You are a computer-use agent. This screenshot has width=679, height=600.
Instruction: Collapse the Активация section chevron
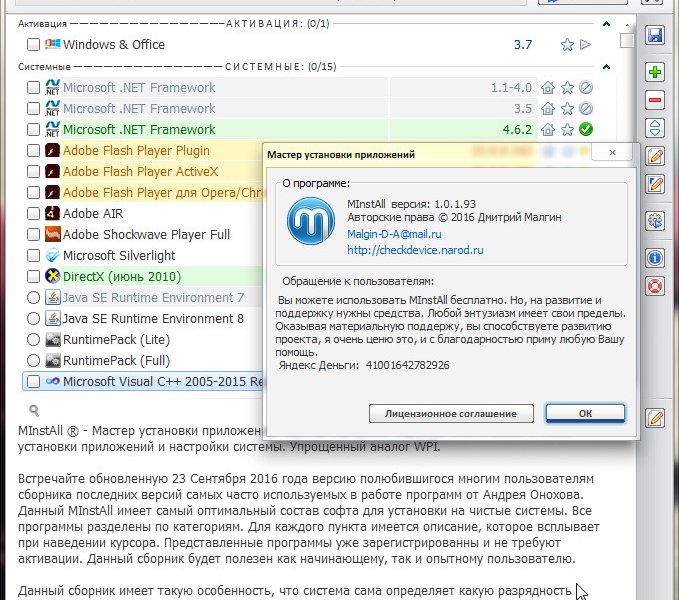click(x=606, y=24)
